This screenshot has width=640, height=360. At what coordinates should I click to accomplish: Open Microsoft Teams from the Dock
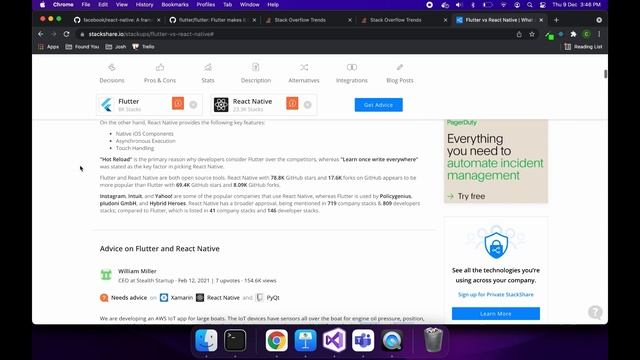[x=363, y=340]
